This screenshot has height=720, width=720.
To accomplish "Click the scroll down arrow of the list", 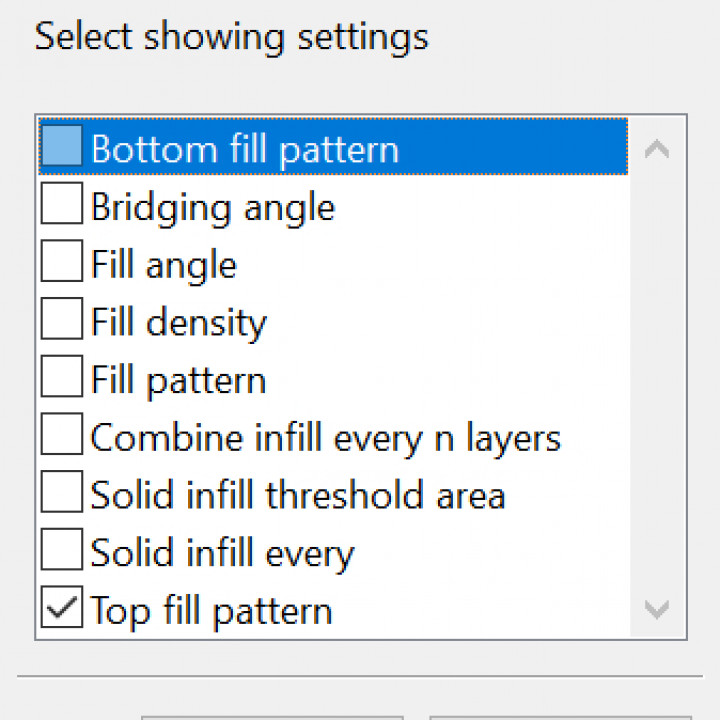I will coord(657,609).
